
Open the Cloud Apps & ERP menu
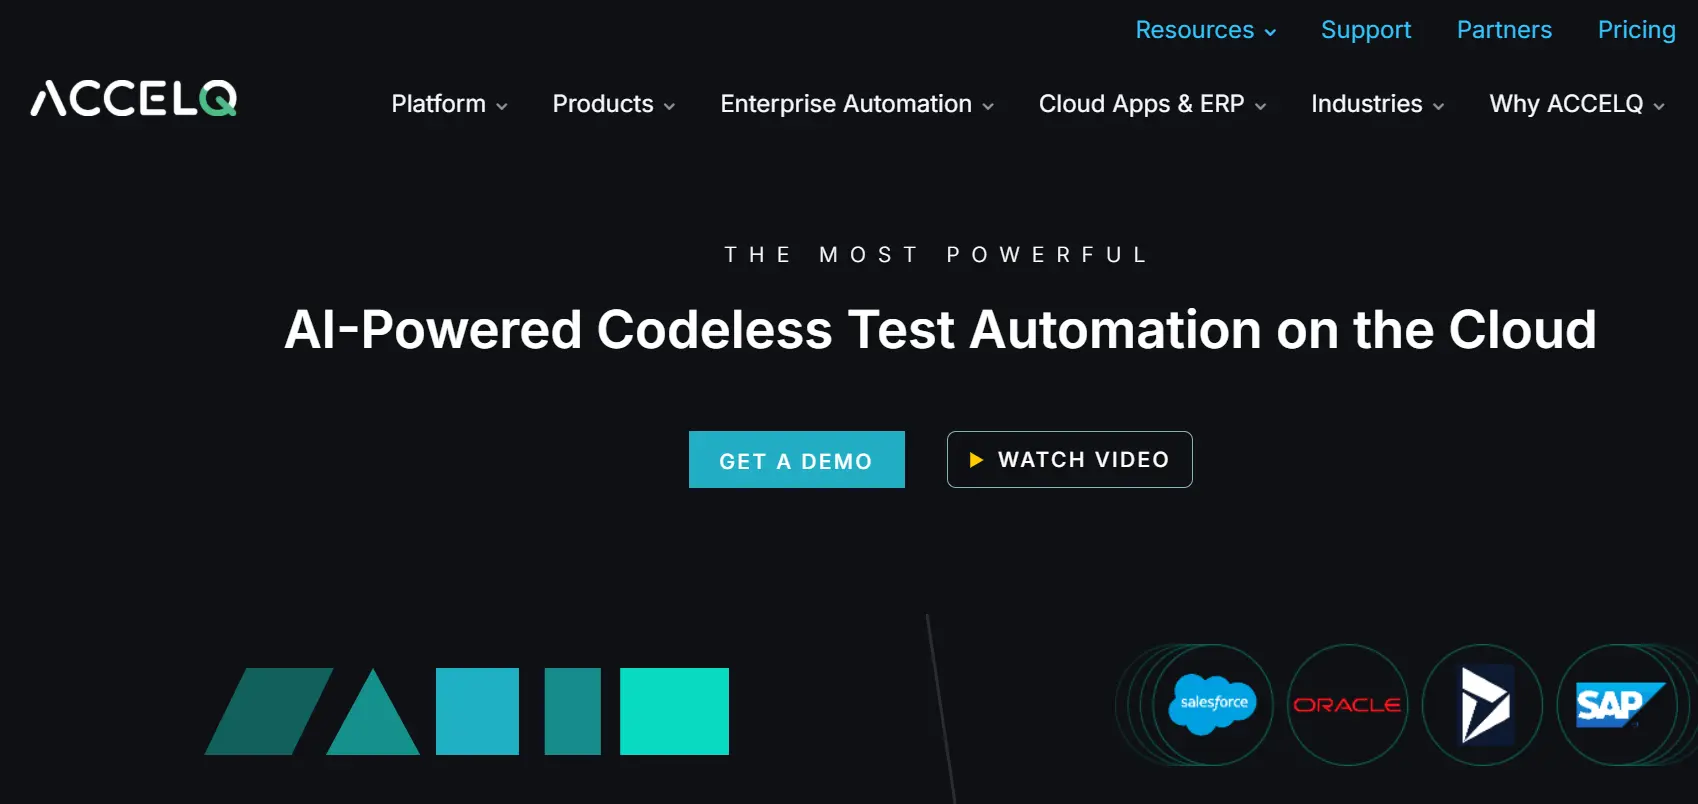coord(1152,104)
